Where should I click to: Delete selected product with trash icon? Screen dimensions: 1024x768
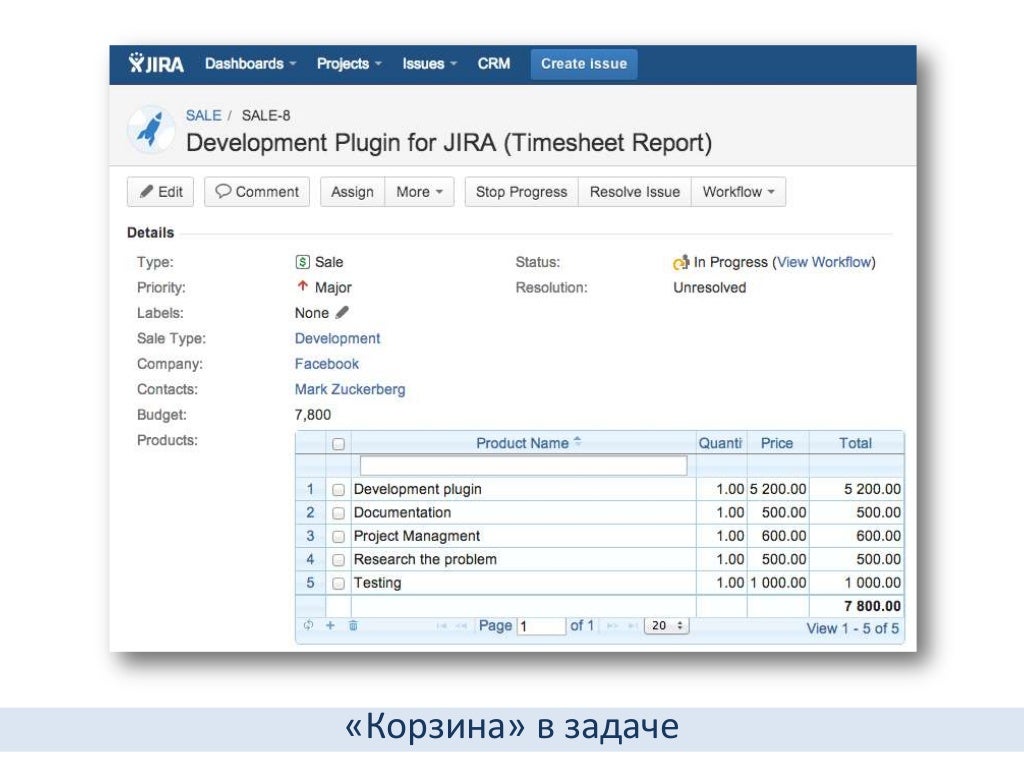(353, 625)
